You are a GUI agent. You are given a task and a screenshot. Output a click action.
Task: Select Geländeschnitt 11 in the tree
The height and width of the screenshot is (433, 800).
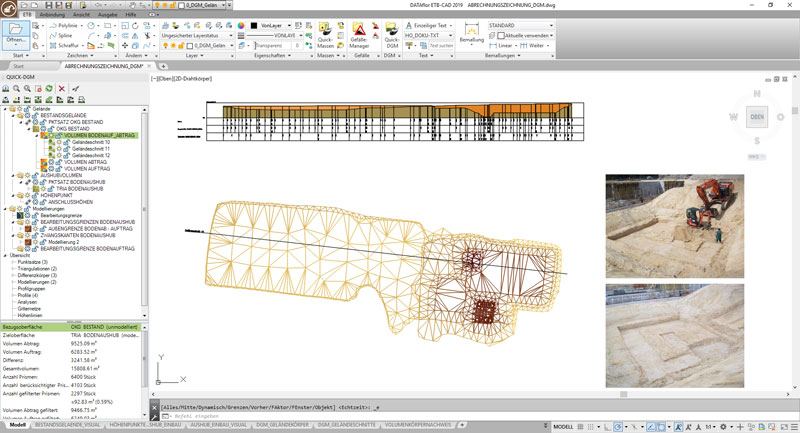tap(91, 149)
